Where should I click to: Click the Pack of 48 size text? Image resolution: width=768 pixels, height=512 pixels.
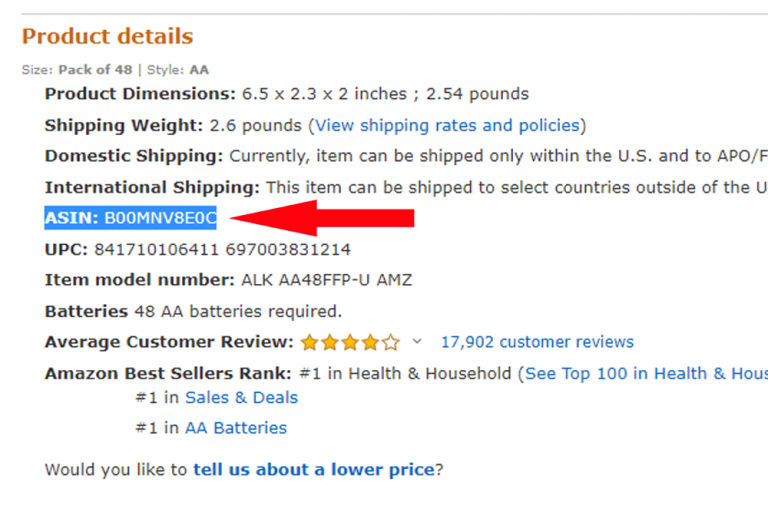coord(94,70)
